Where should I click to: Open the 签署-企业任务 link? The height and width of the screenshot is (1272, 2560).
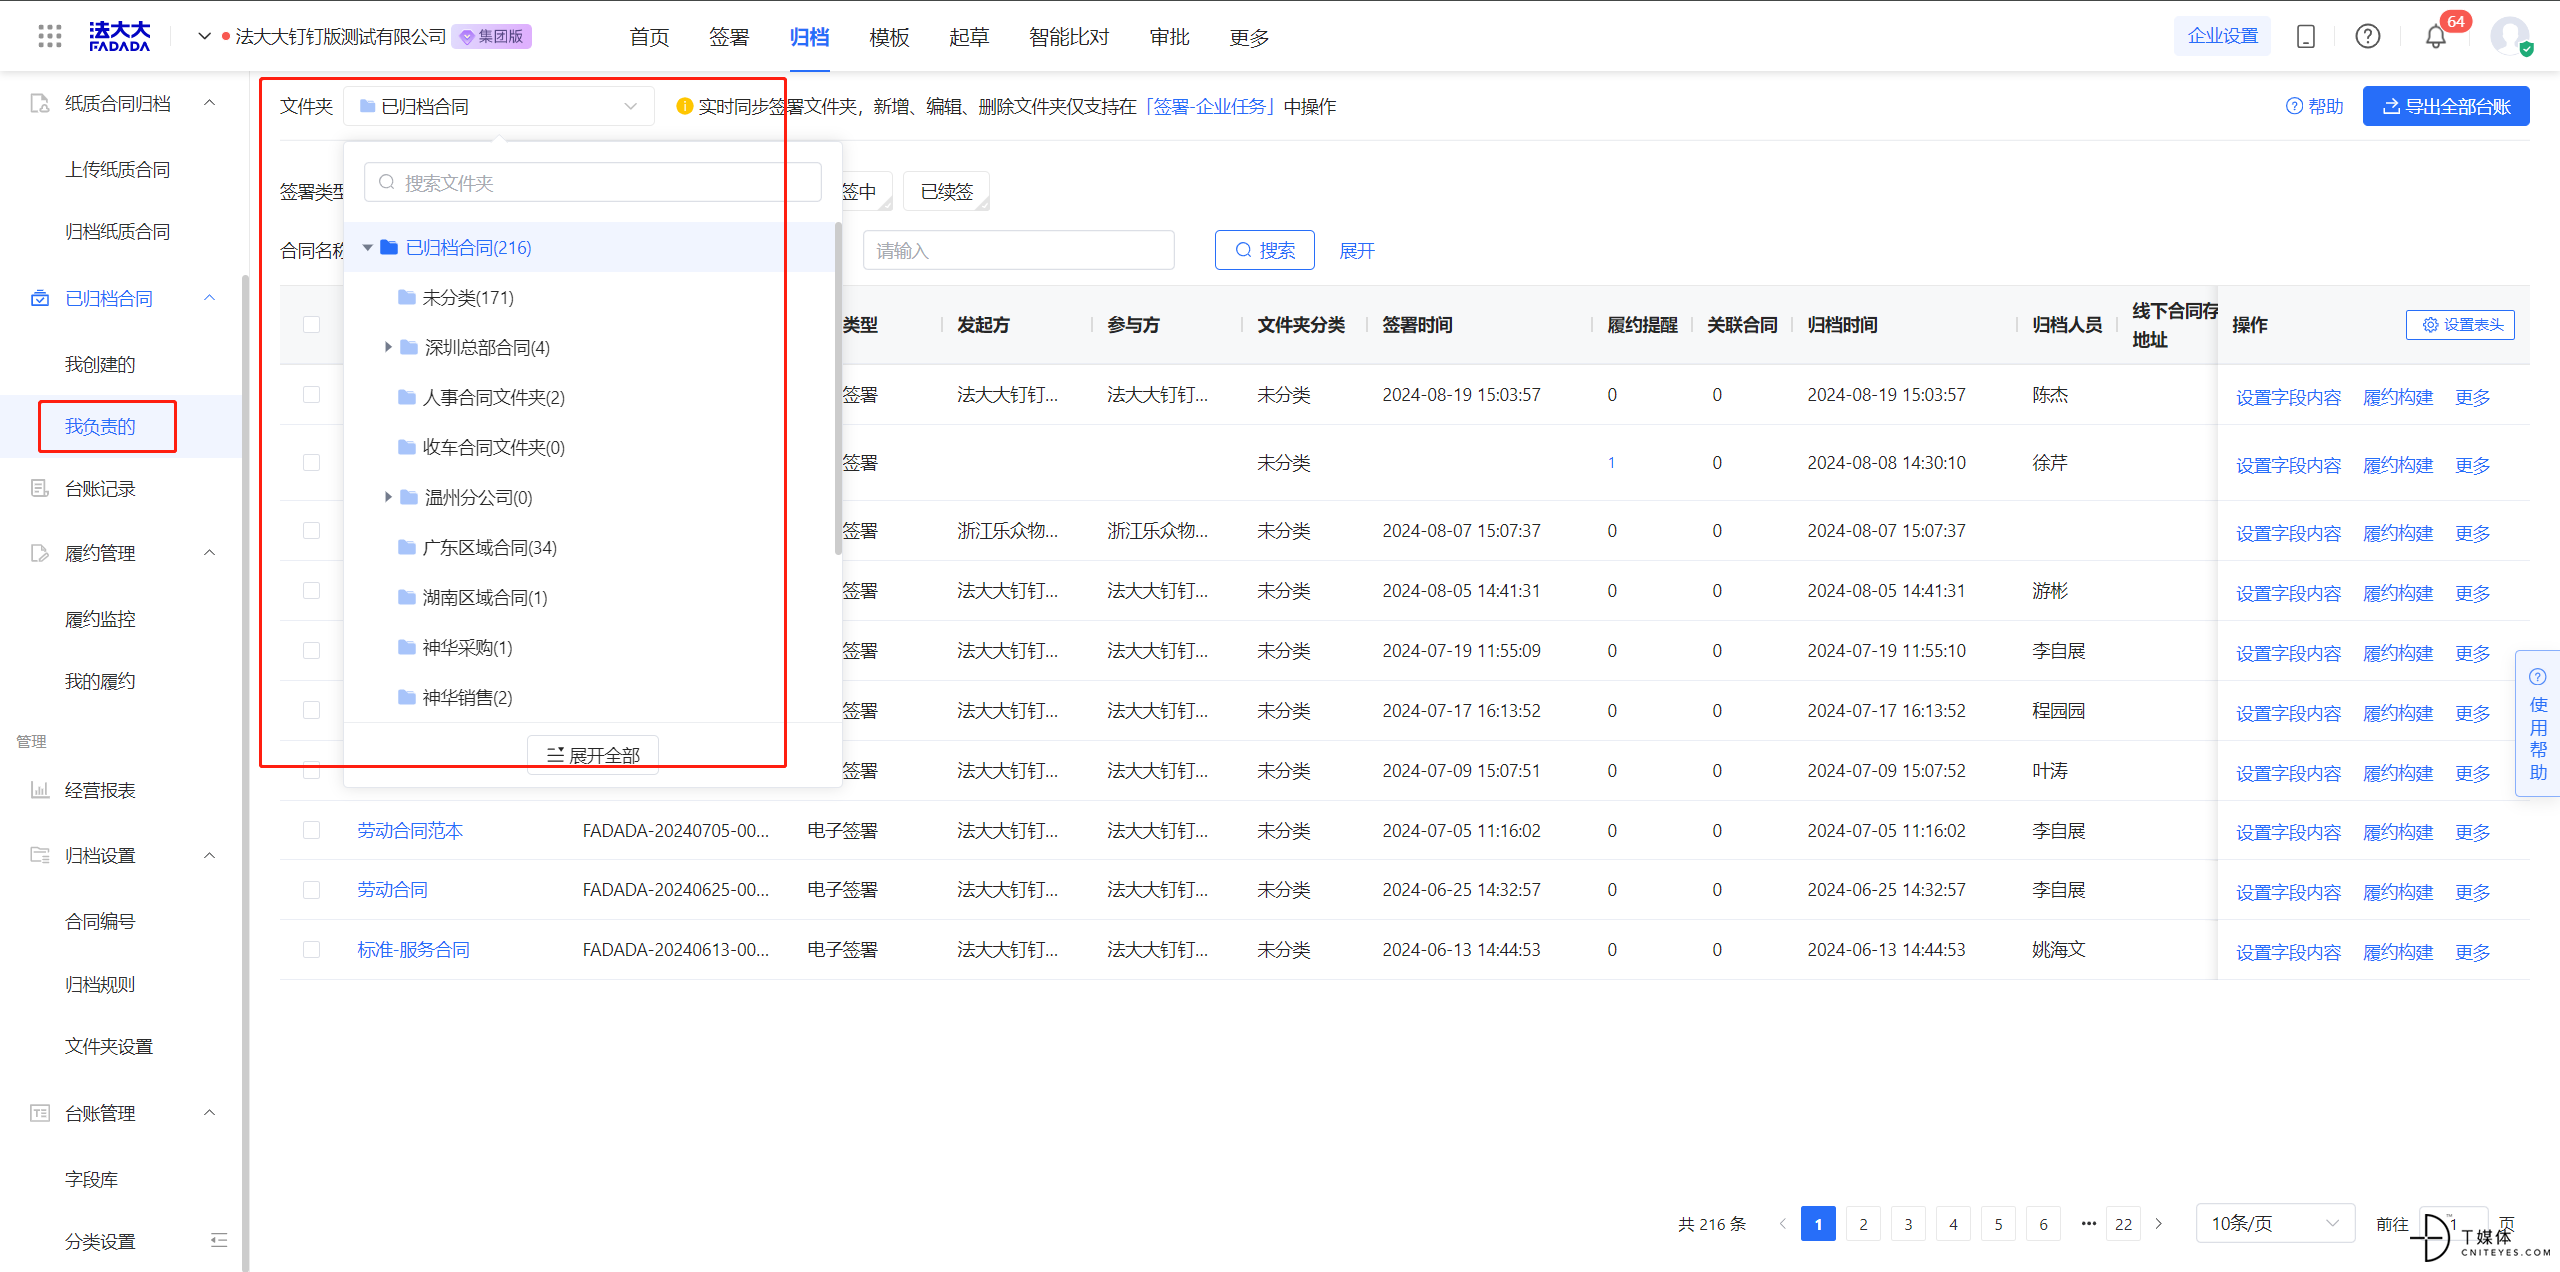[x=1209, y=106]
